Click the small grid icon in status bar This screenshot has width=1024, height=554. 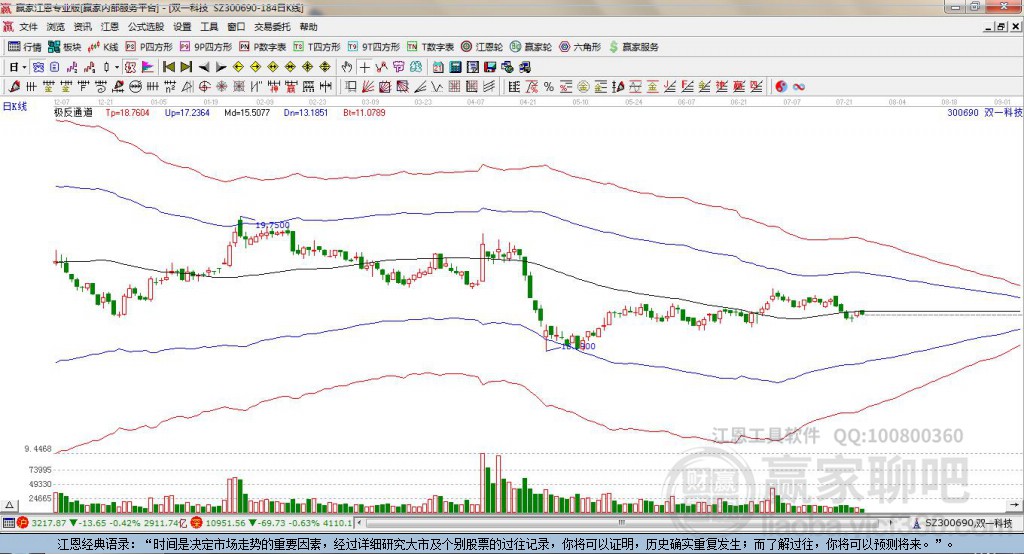[x=8, y=523]
